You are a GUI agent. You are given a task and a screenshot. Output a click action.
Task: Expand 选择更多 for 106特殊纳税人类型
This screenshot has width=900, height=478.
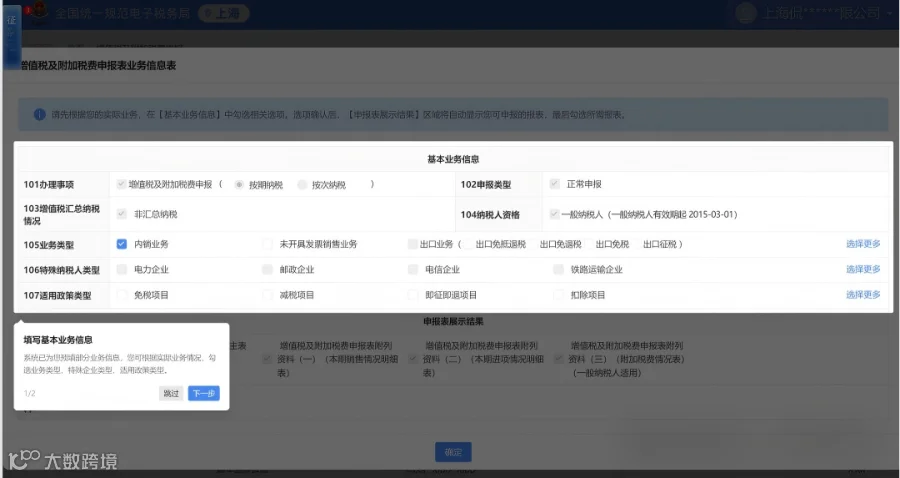[x=863, y=269]
